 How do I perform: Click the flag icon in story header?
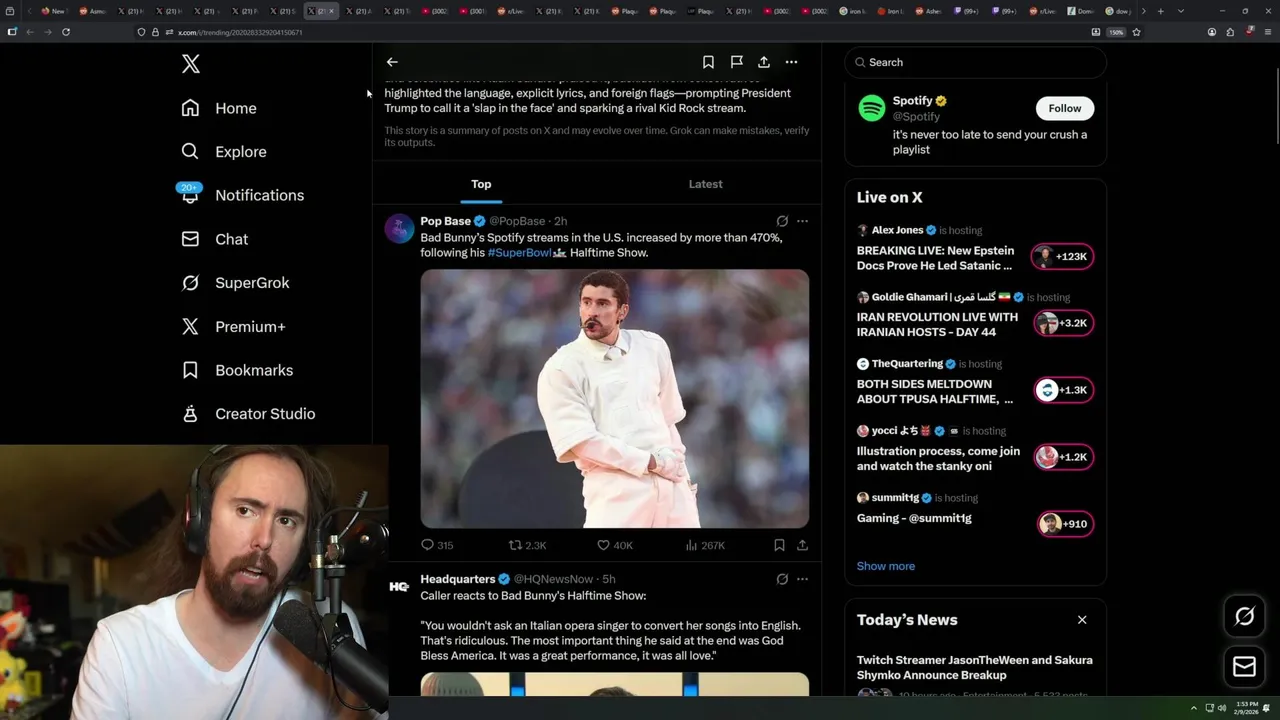(736, 62)
